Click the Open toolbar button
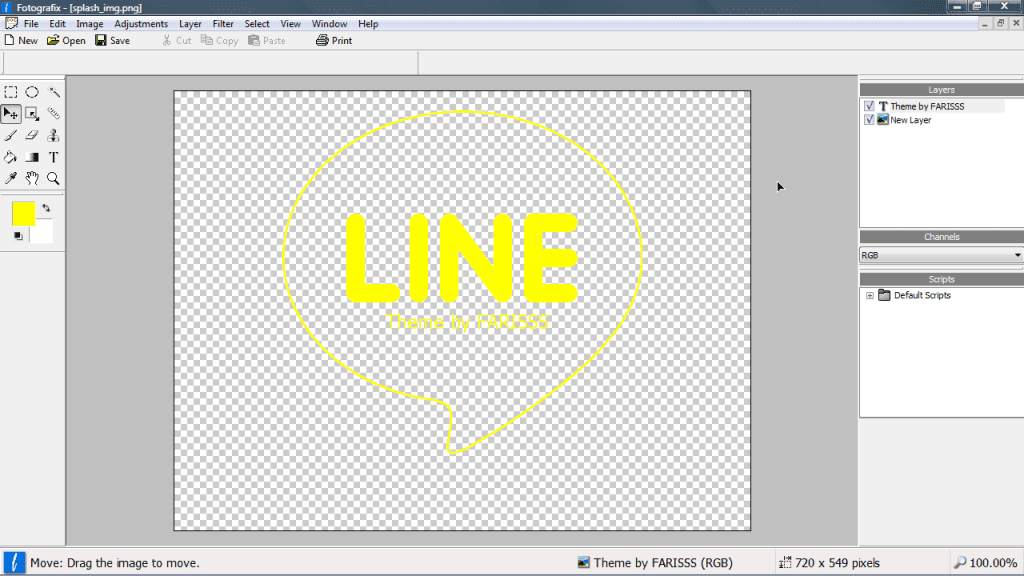Screen dimensions: 1024x576 66,40
